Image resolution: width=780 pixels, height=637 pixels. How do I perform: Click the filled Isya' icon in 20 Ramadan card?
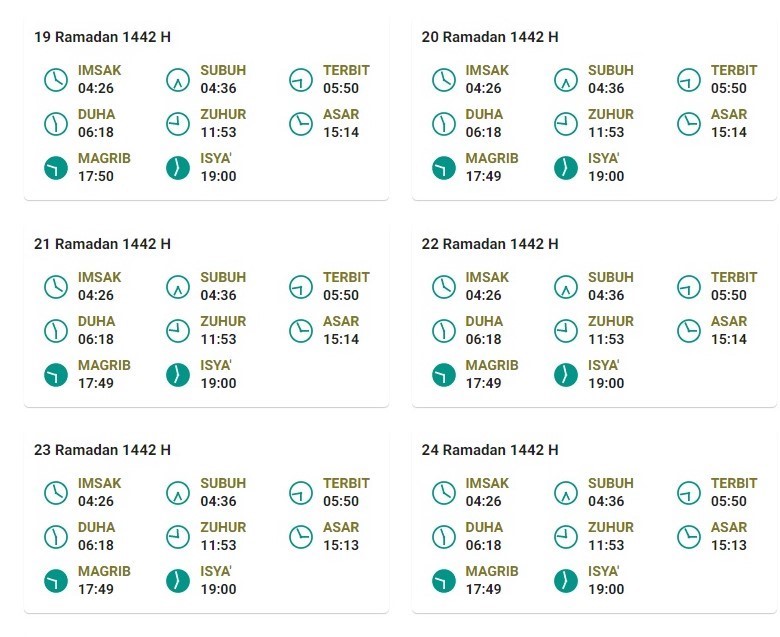click(566, 167)
